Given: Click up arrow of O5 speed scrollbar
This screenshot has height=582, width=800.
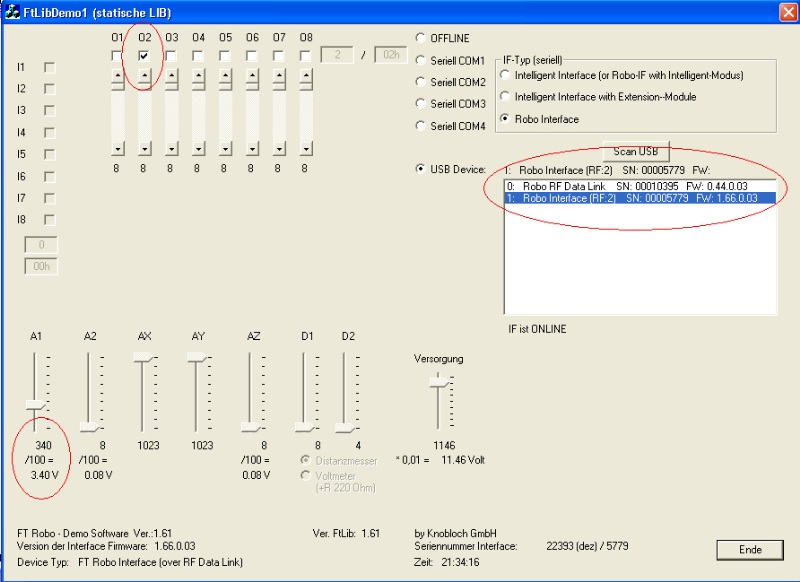Looking at the screenshot, I should (226, 76).
